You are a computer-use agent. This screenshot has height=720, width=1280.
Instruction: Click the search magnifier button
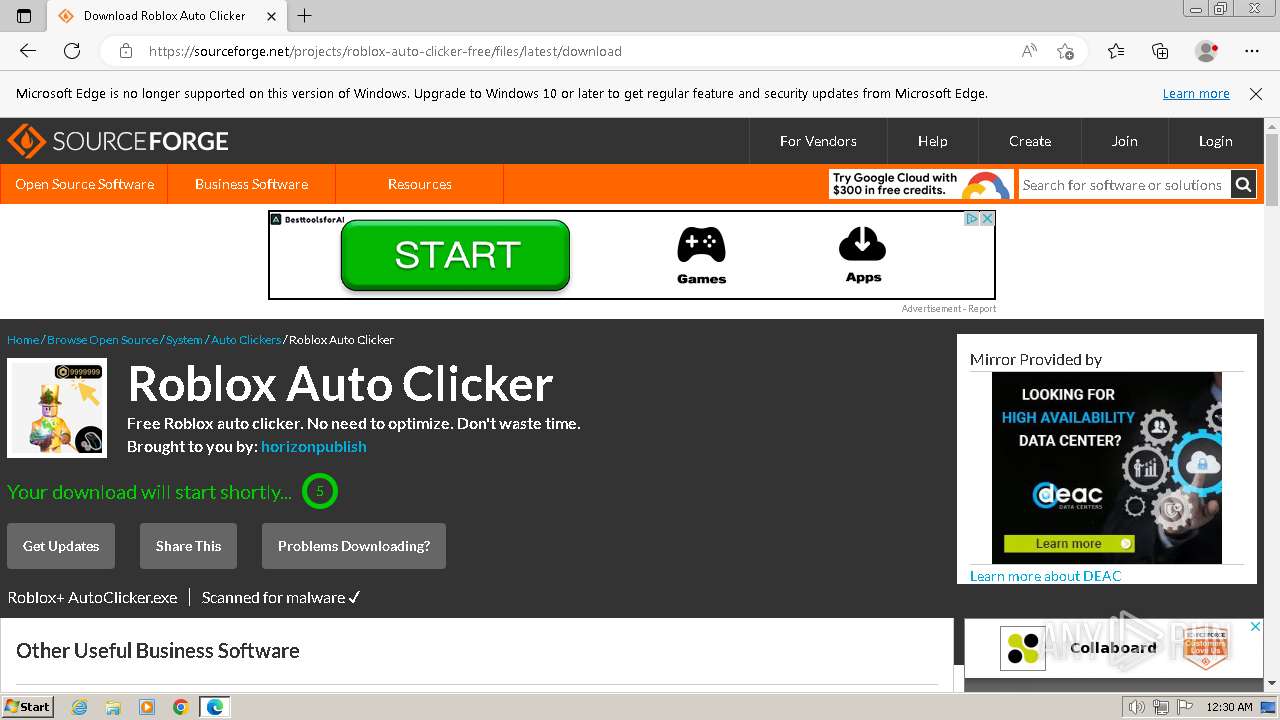pos(1243,185)
